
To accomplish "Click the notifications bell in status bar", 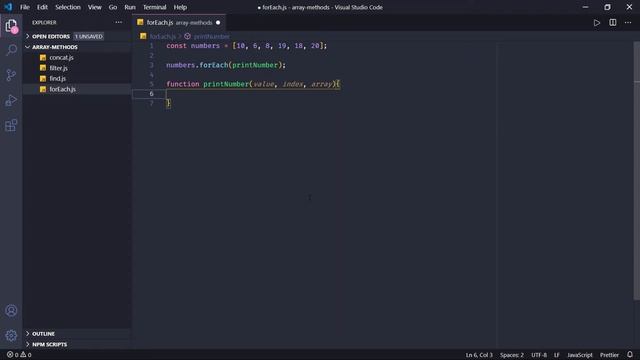I will 630,355.
